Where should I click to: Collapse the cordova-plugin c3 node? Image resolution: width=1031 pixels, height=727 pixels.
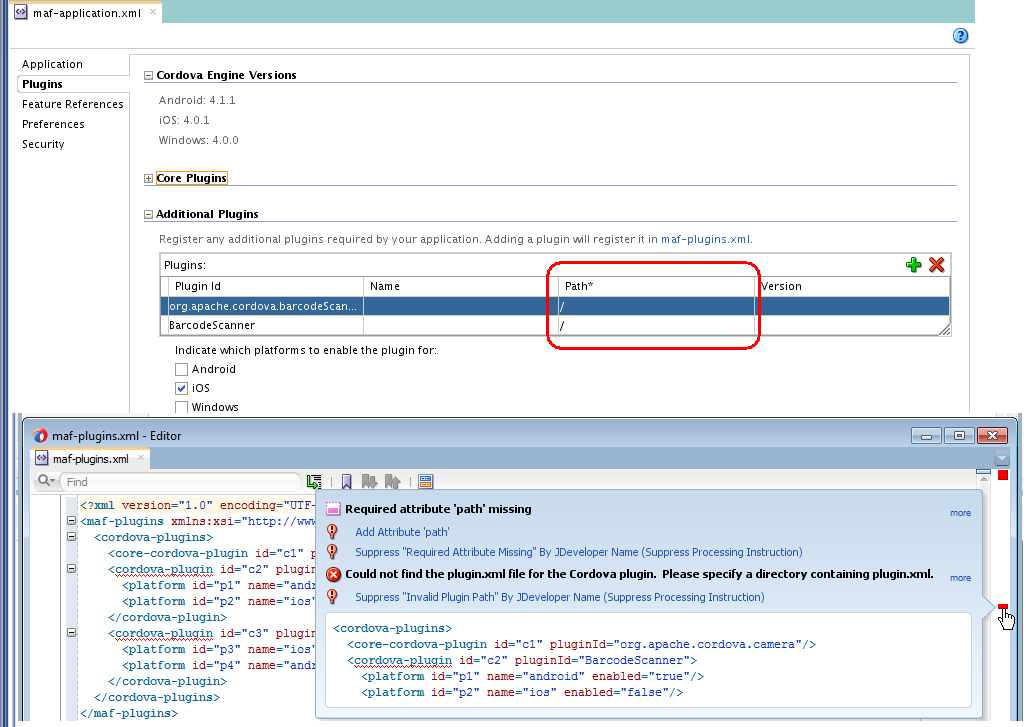pyautogui.click(x=71, y=632)
